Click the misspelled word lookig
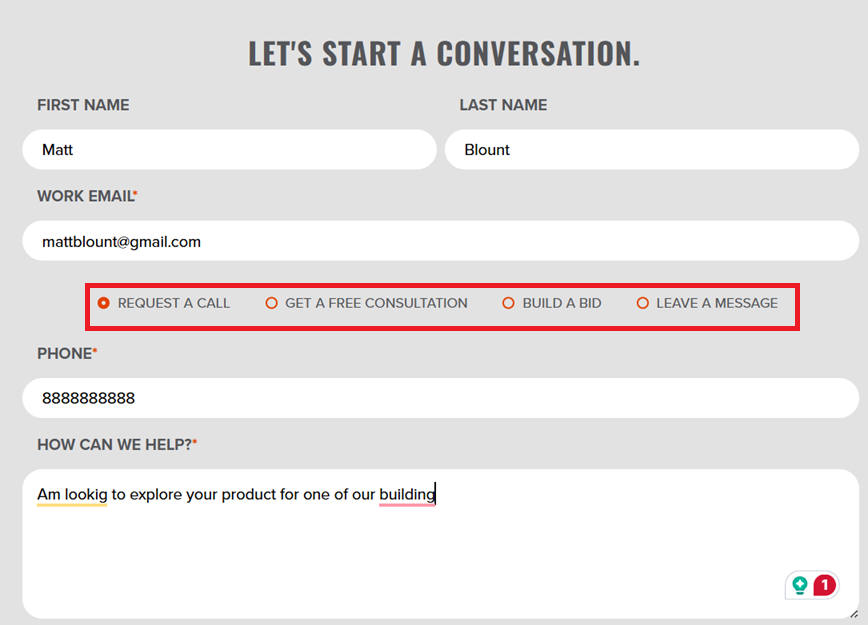 pyautogui.click(x=86, y=494)
